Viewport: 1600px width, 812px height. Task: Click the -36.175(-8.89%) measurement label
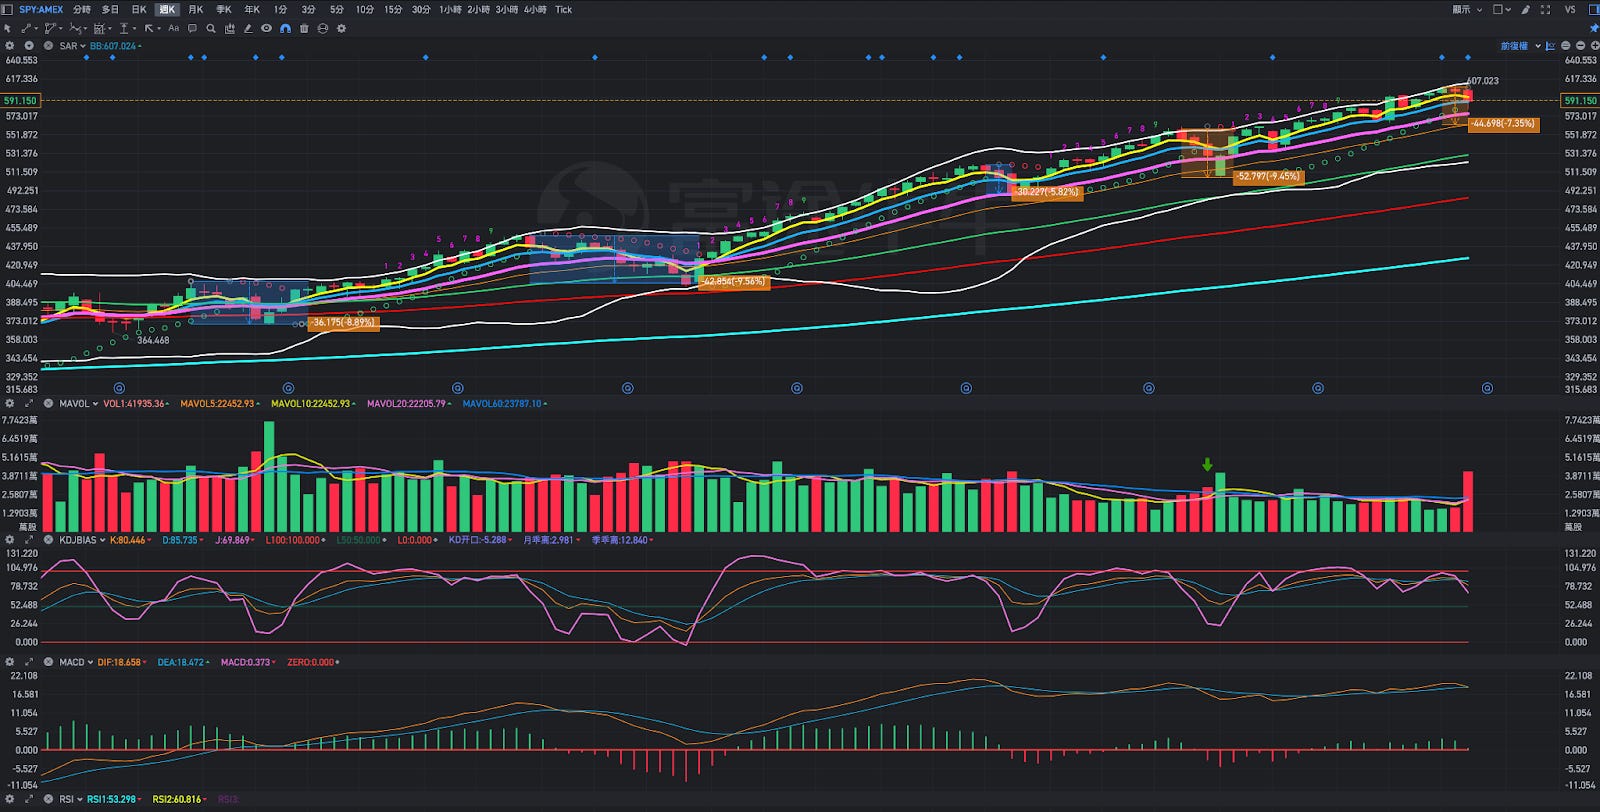point(344,323)
